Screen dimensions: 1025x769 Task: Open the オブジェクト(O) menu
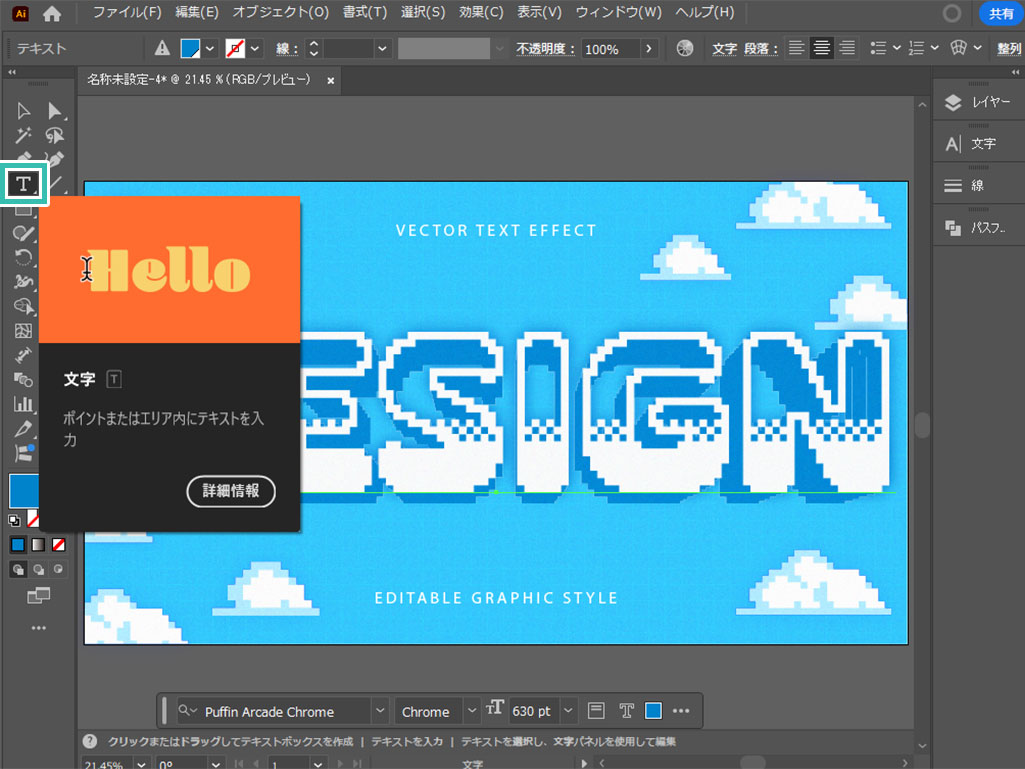point(280,13)
